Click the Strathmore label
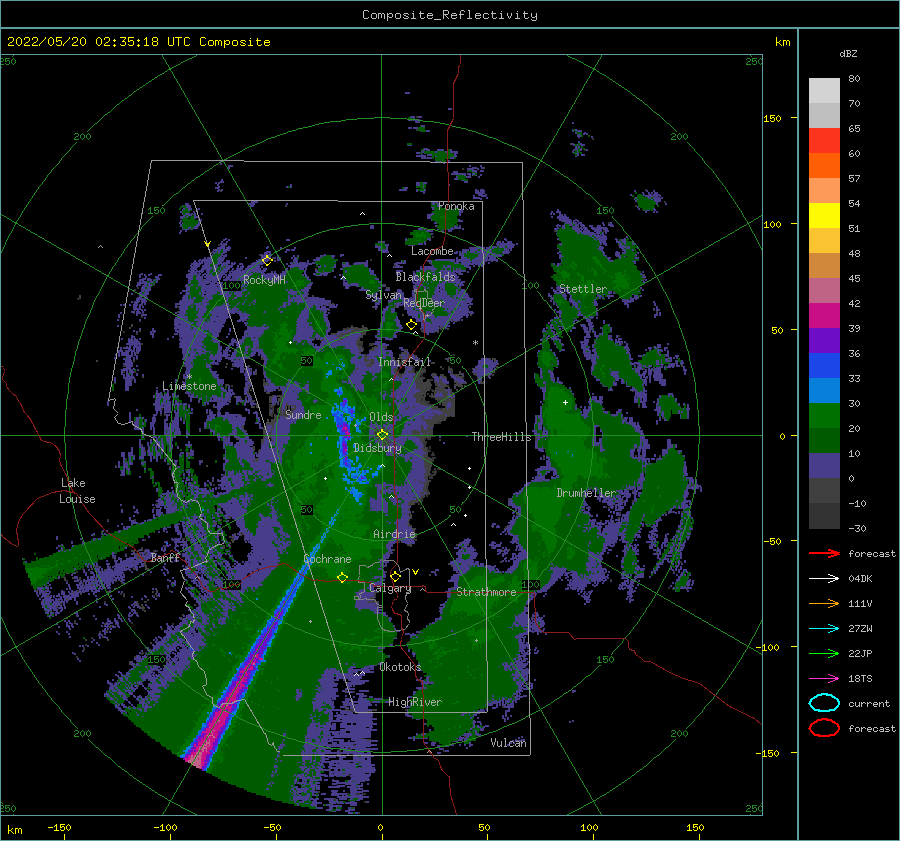This screenshot has height=841, width=900. (x=486, y=592)
